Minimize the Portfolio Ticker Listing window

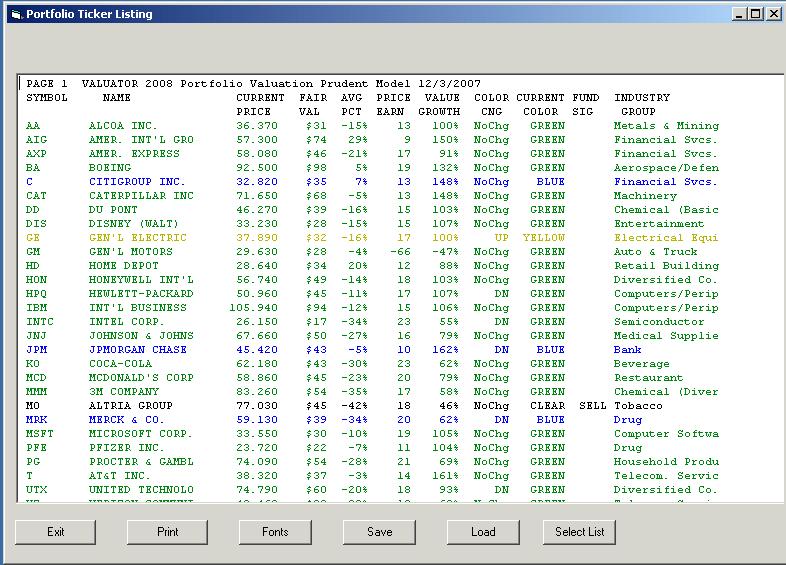point(739,14)
